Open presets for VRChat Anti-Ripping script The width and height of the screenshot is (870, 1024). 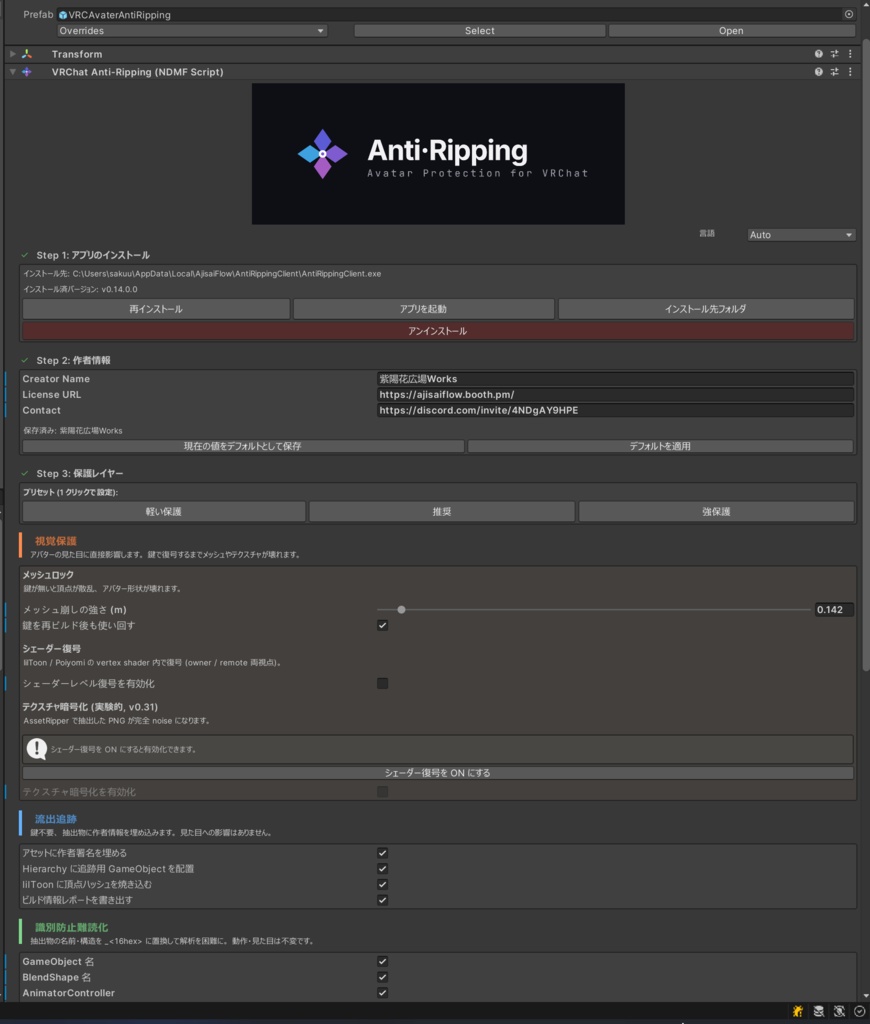834,72
